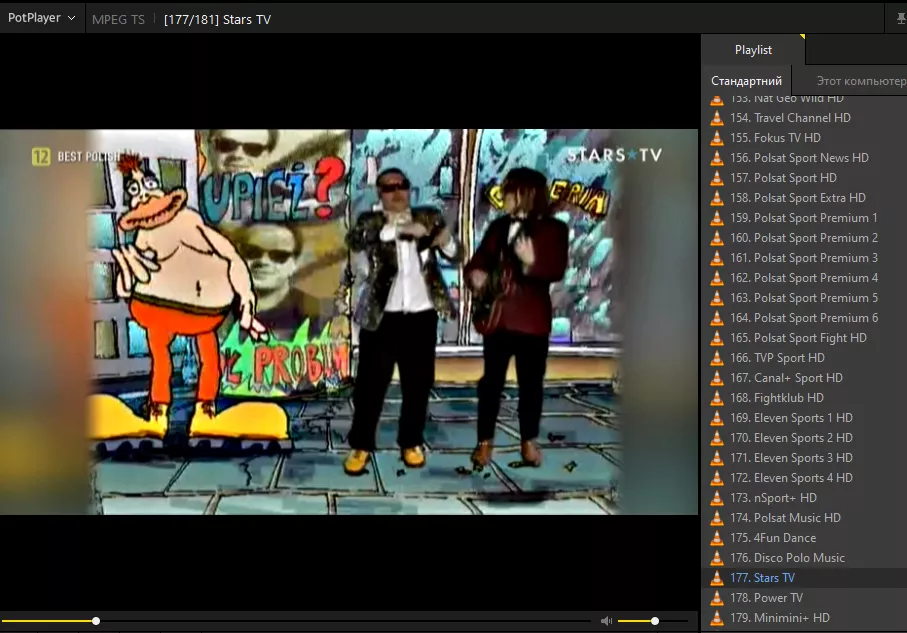Click the cone icon beside Polsat Sport Premium 6
Viewport: 907px width, 633px height.
tap(717, 318)
